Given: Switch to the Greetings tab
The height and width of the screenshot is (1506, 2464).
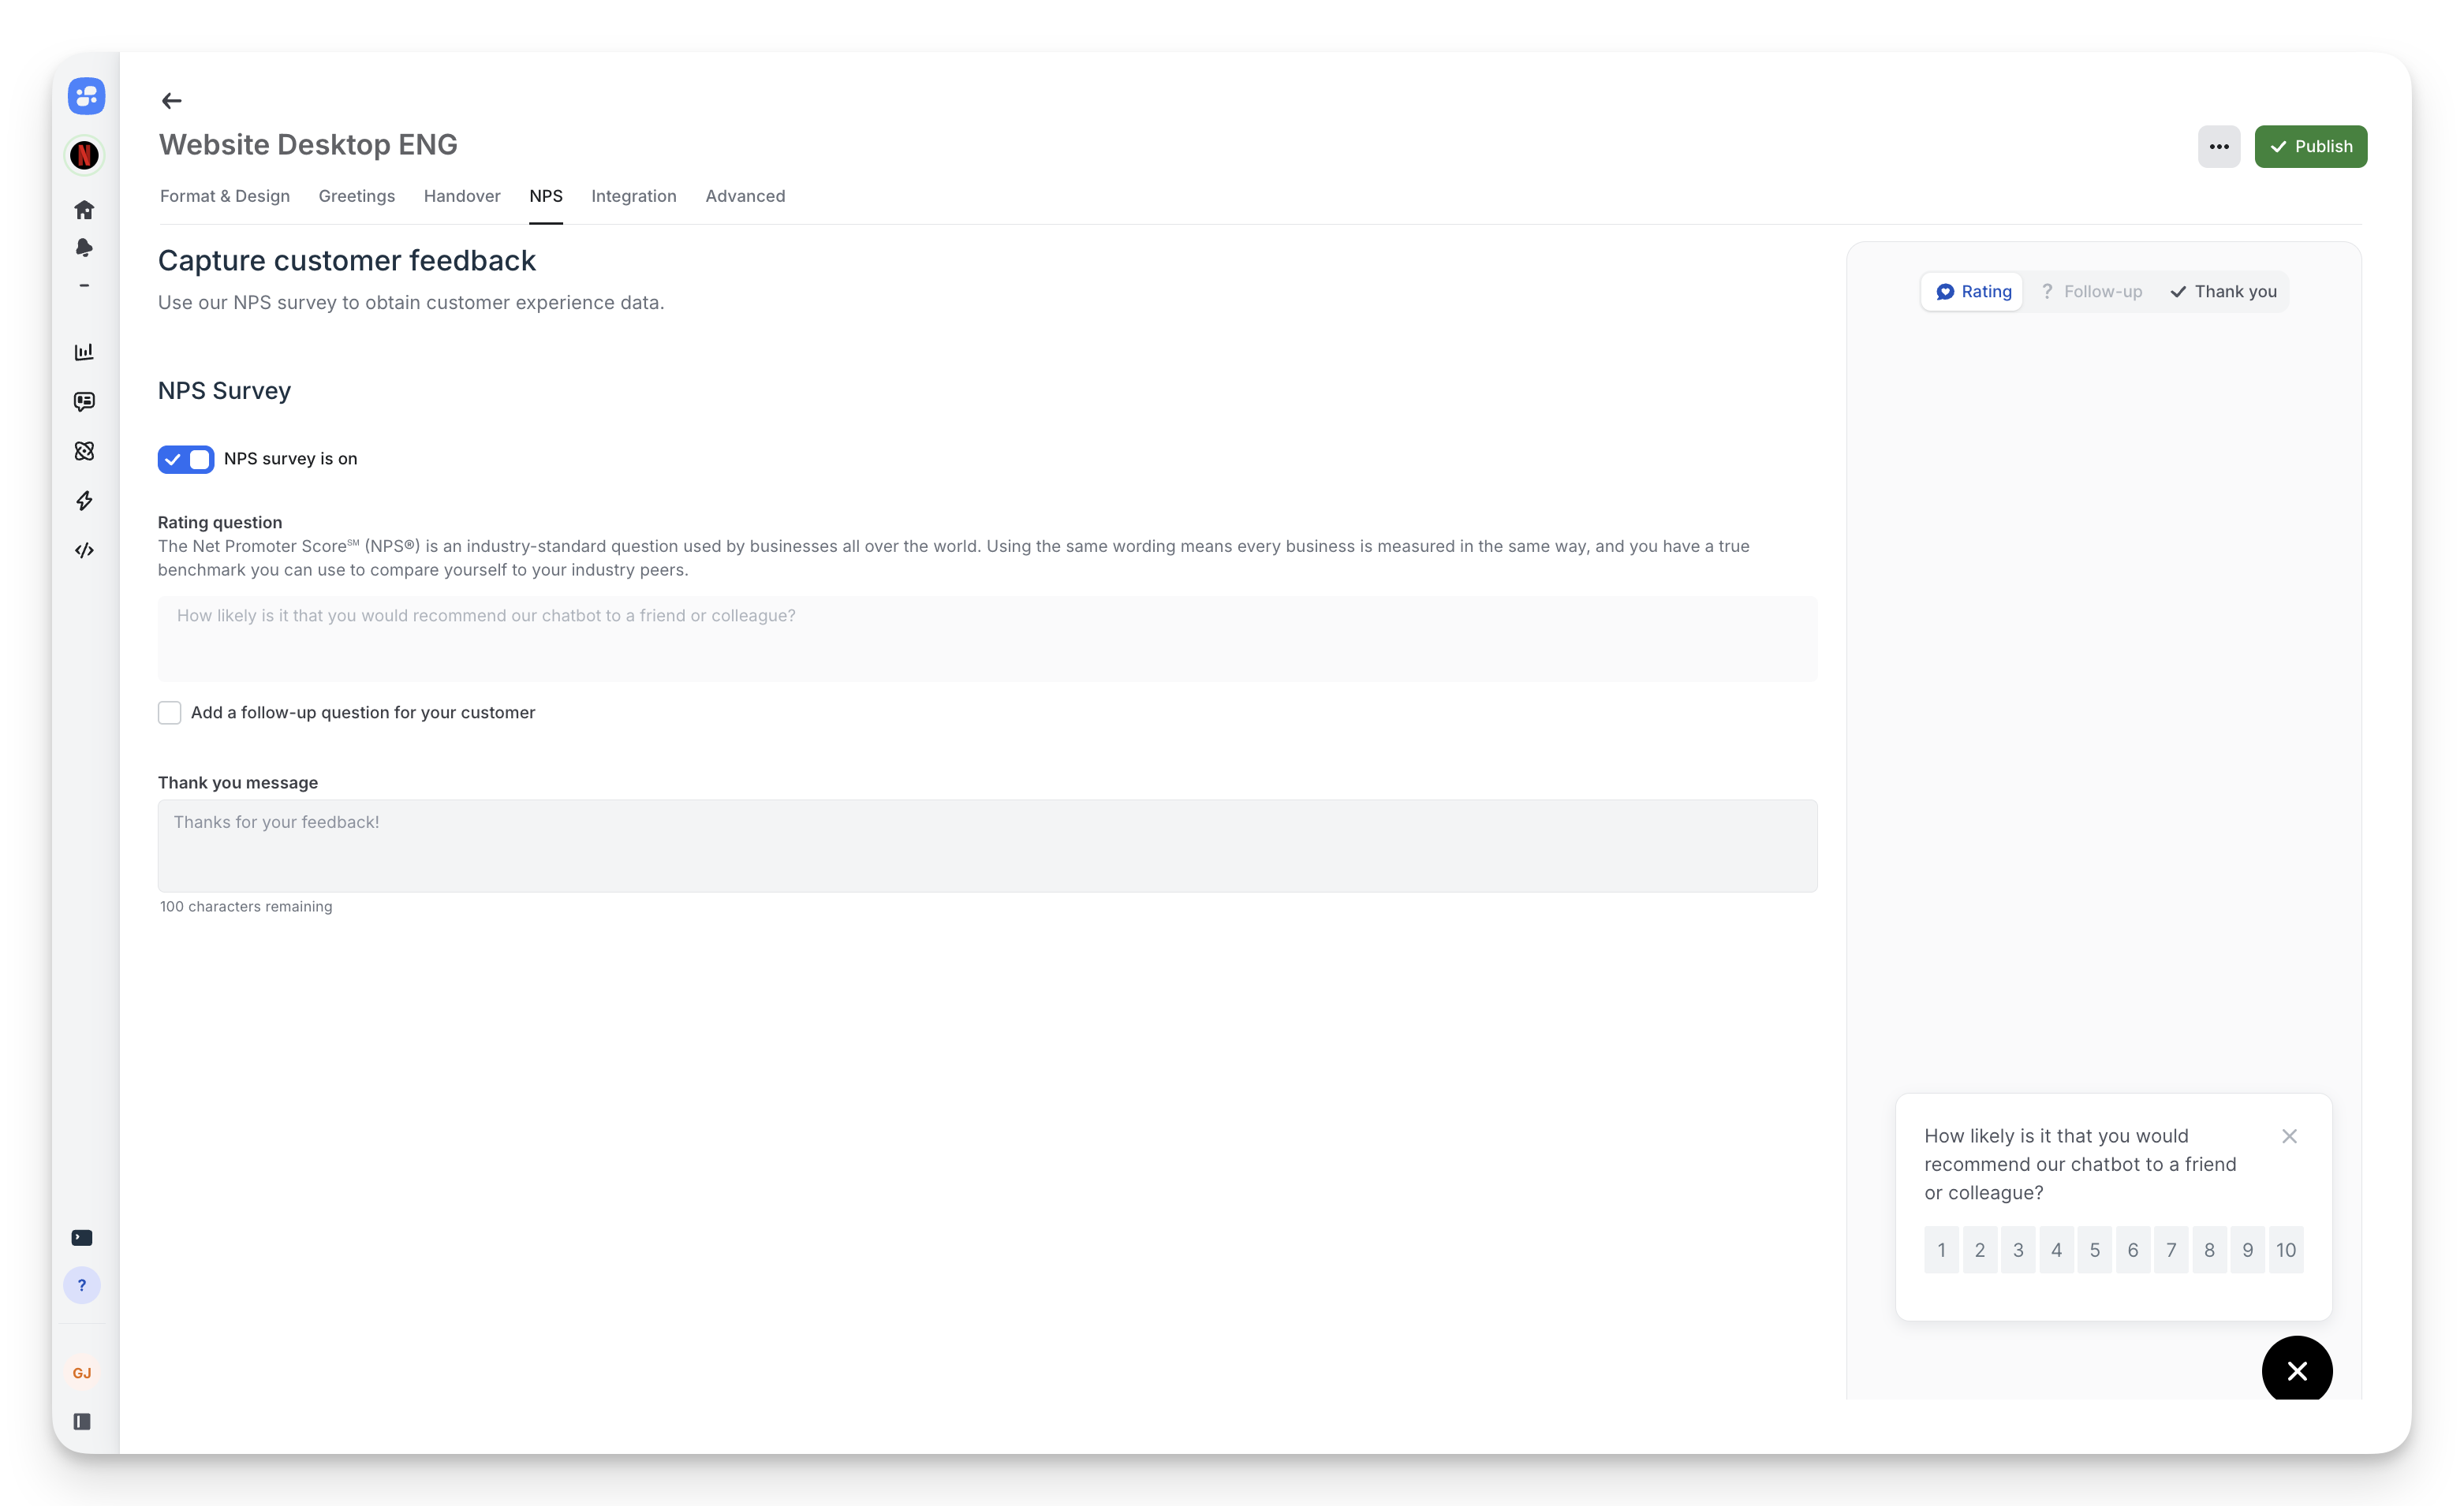Looking at the screenshot, I should pyautogui.click(x=356, y=196).
